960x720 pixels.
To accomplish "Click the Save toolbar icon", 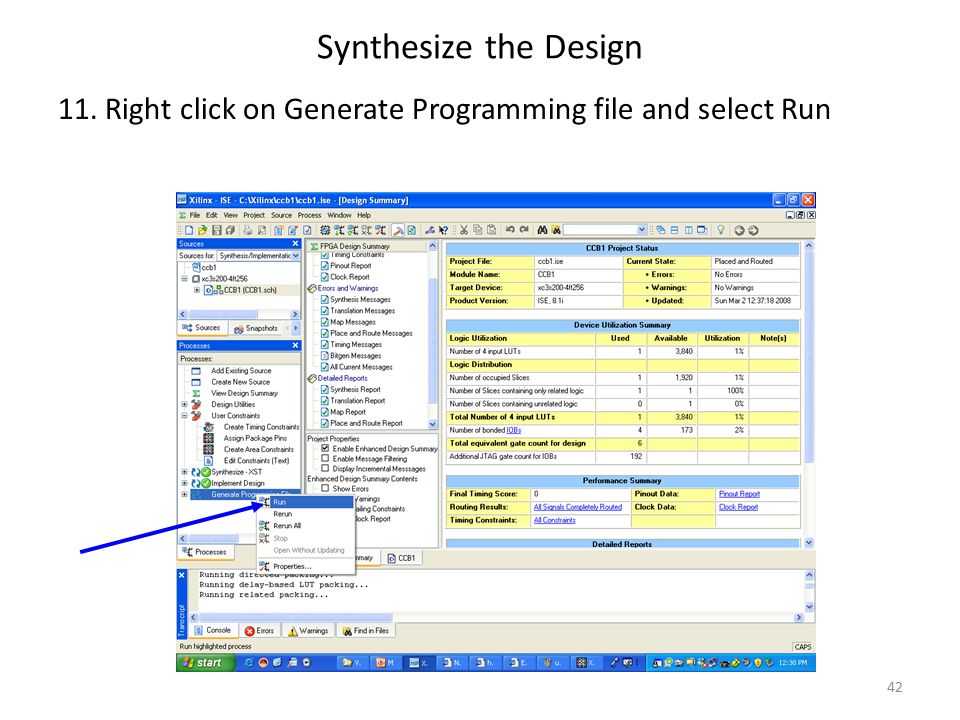I will [x=217, y=230].
